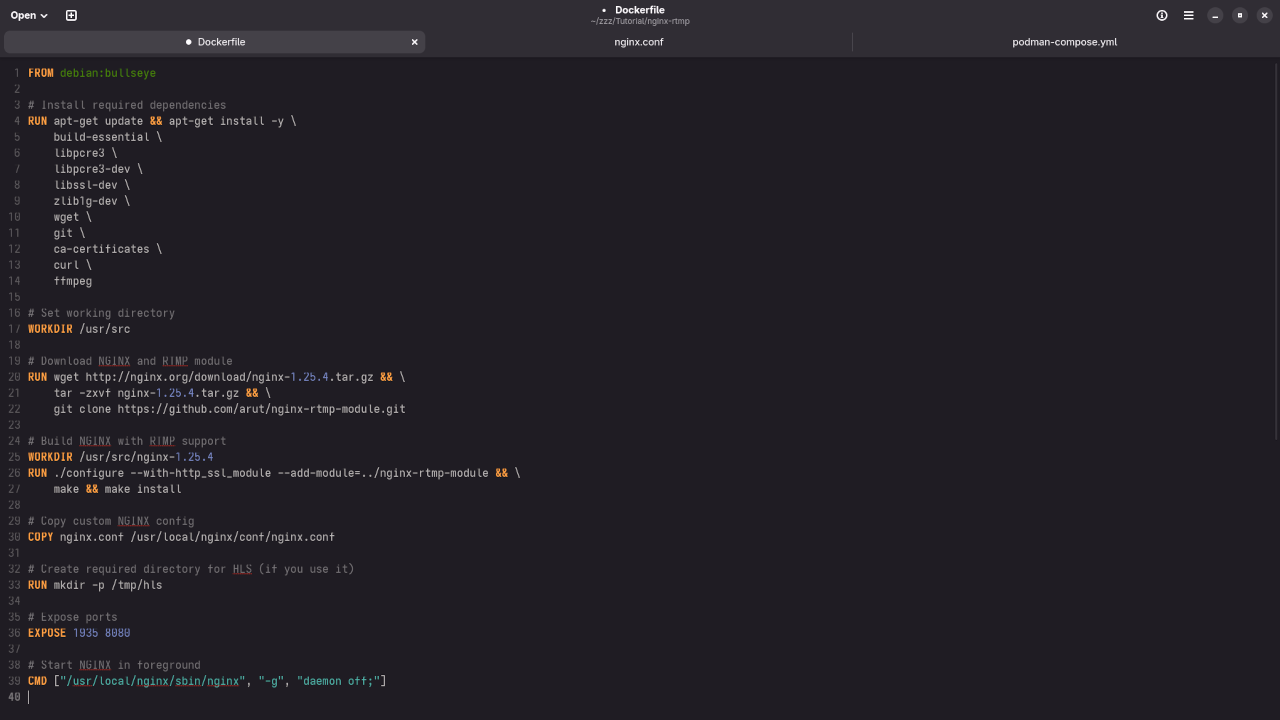Click the 'git \' dependency line
This screenshot has width=1280, height=720.
[70, 233]
